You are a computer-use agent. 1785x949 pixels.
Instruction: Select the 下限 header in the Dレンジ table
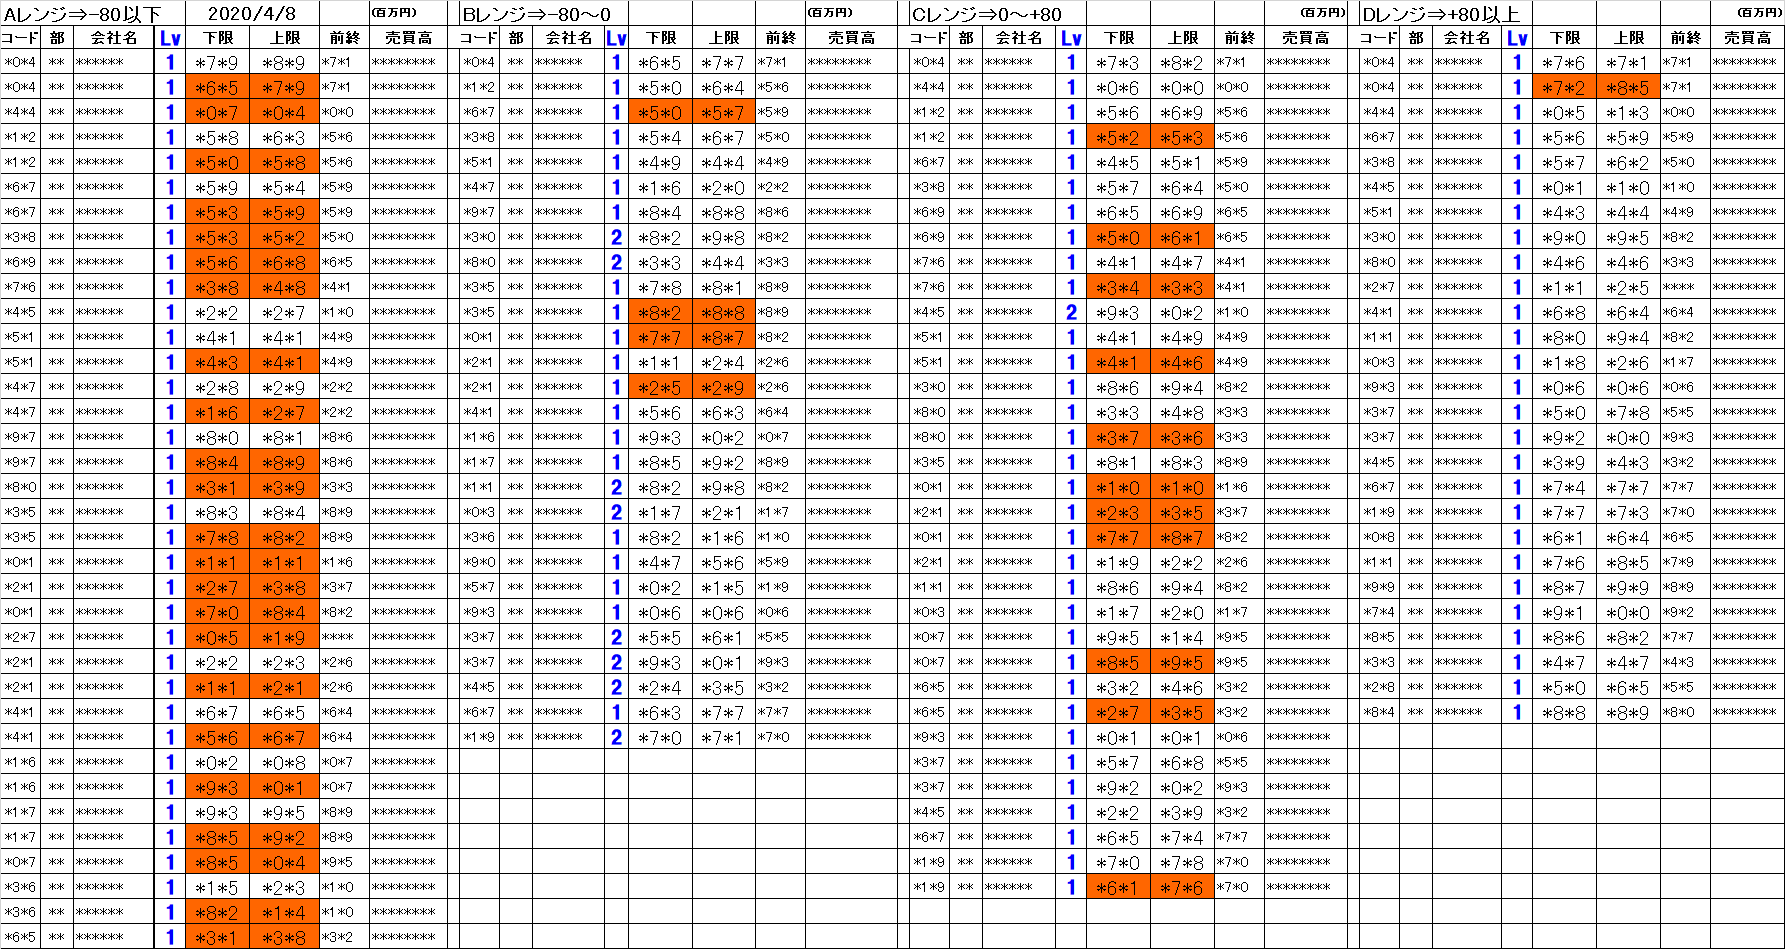coord(1565,38)
